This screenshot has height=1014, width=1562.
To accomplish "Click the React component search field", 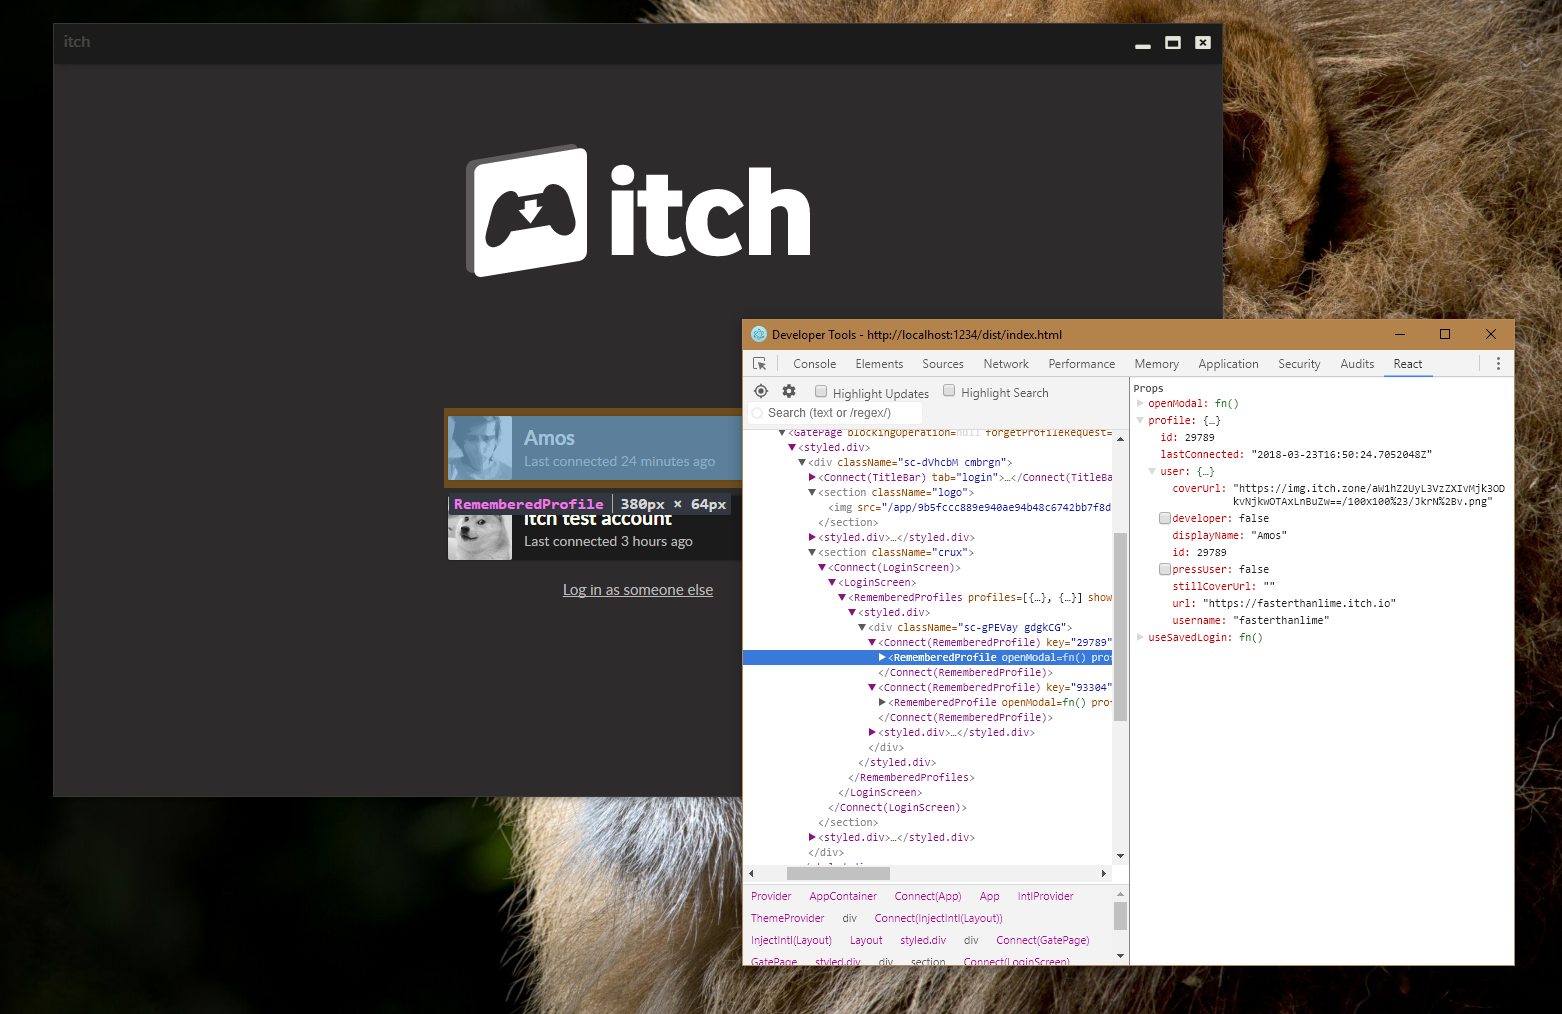I will pyautogui.click(x=840, y=413).
